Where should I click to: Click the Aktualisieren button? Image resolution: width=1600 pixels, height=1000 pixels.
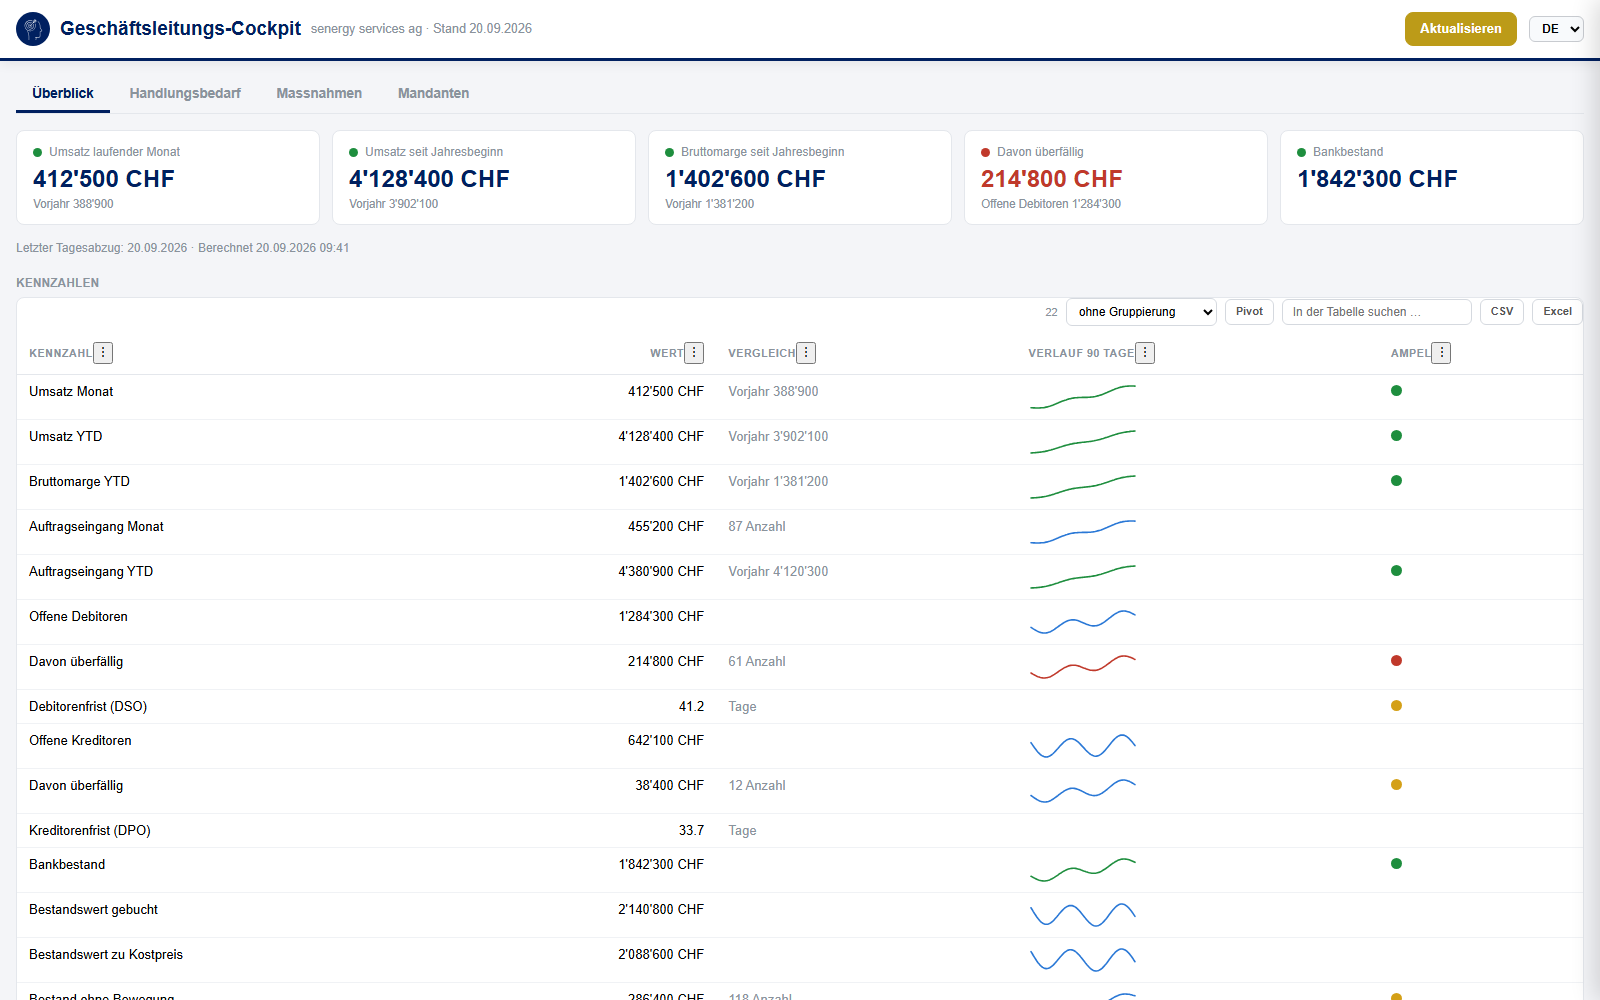1460,29
